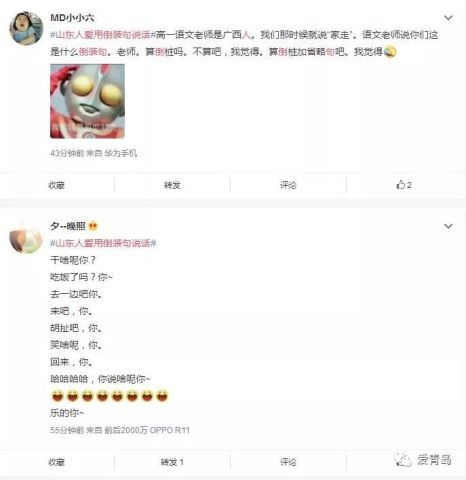Expand the first post's chevron menu
The height and width of the screenshot is (480, 466).
tap(448, 18)
